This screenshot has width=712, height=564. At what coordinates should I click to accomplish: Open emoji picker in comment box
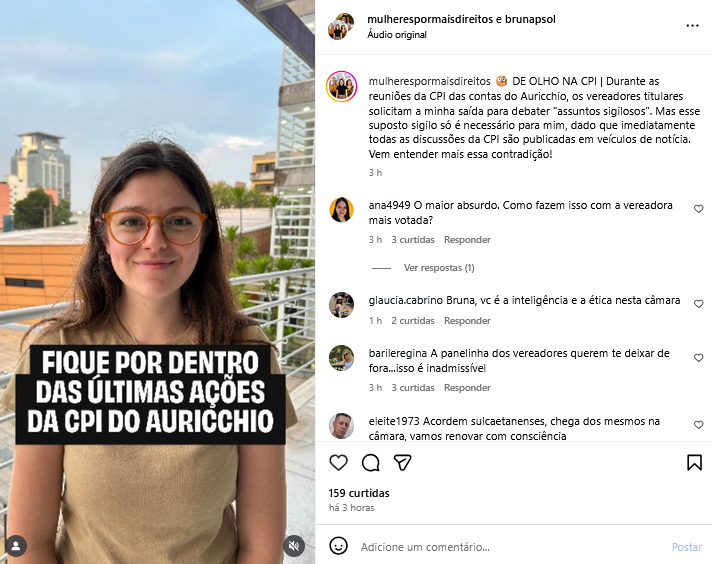coord(338,546)
